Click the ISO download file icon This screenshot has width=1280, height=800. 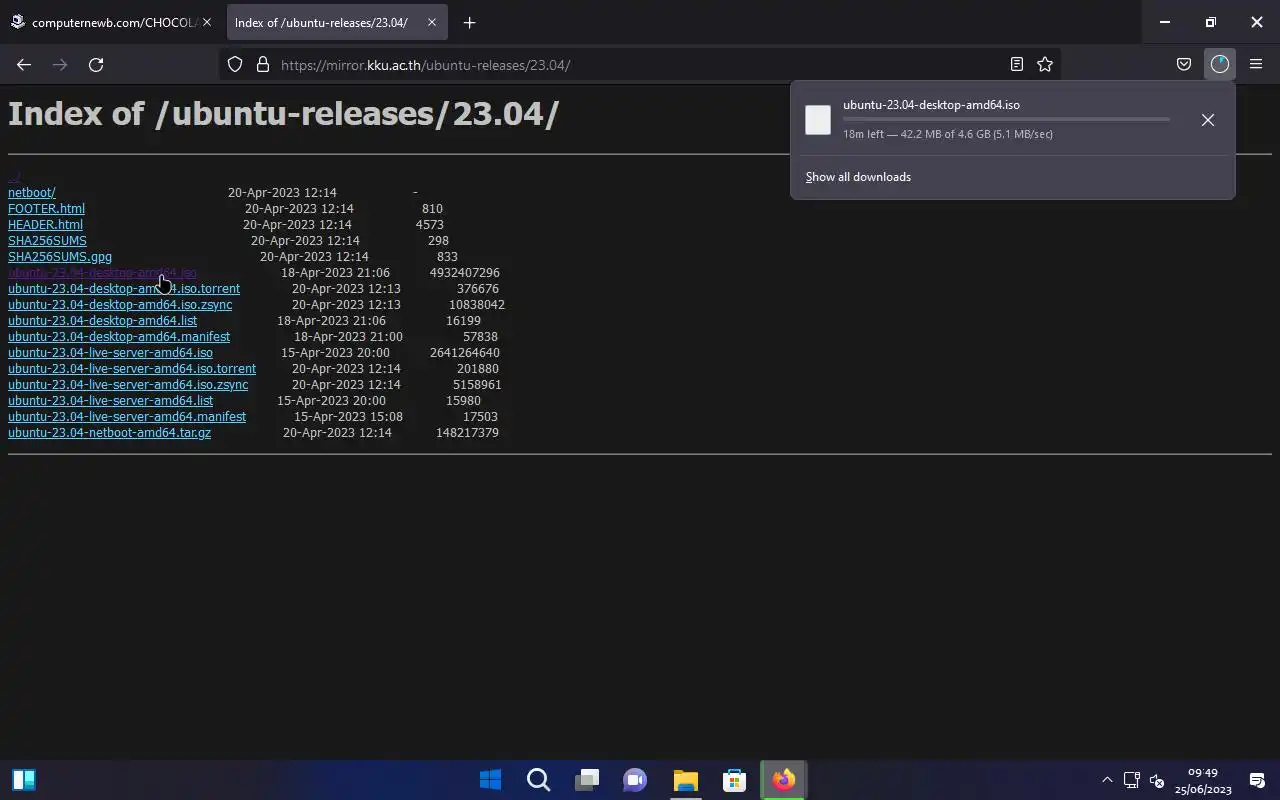(818, 120)
